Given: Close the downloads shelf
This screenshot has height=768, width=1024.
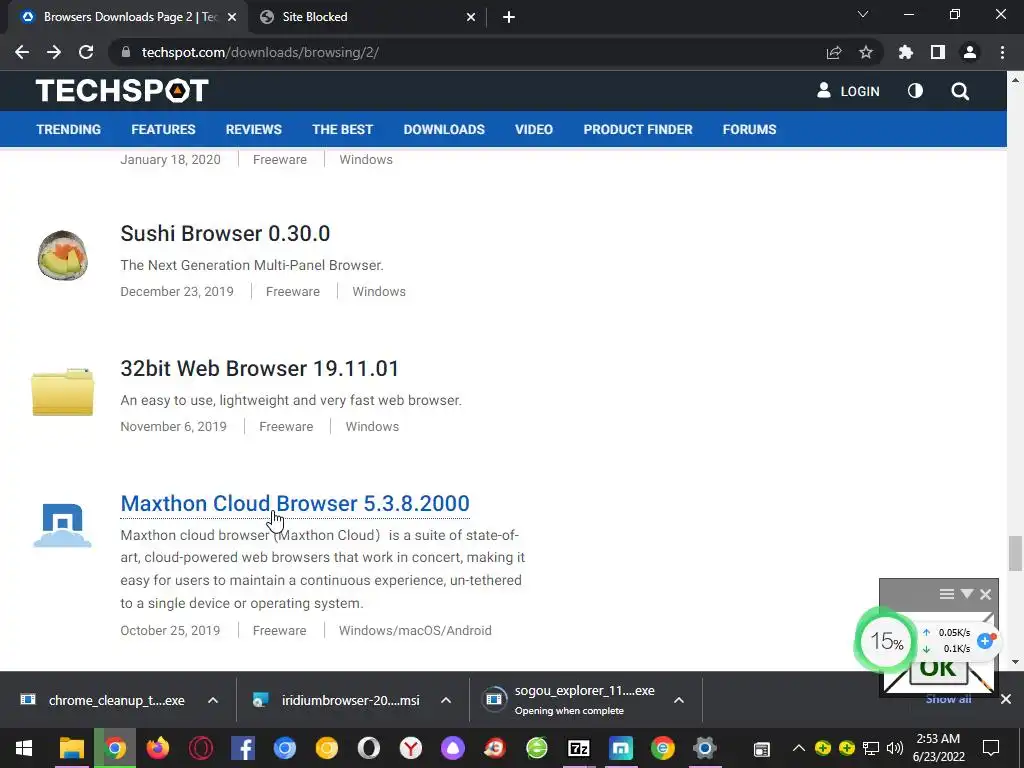Looking at the screenshot, I should (x=1006, y=699).
